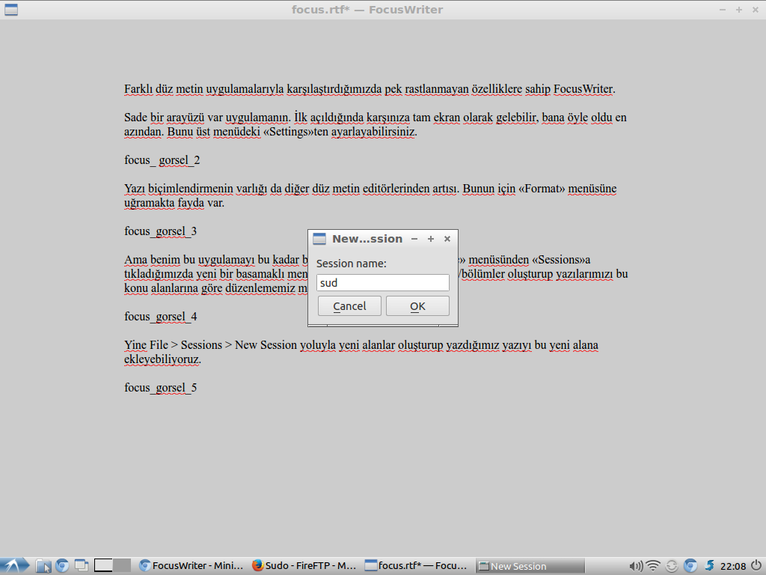The height and width of the screenshot is (575, 766).
Task: Click the word FocusWriter. in first paragraph
Action: (x=584, y=89)
